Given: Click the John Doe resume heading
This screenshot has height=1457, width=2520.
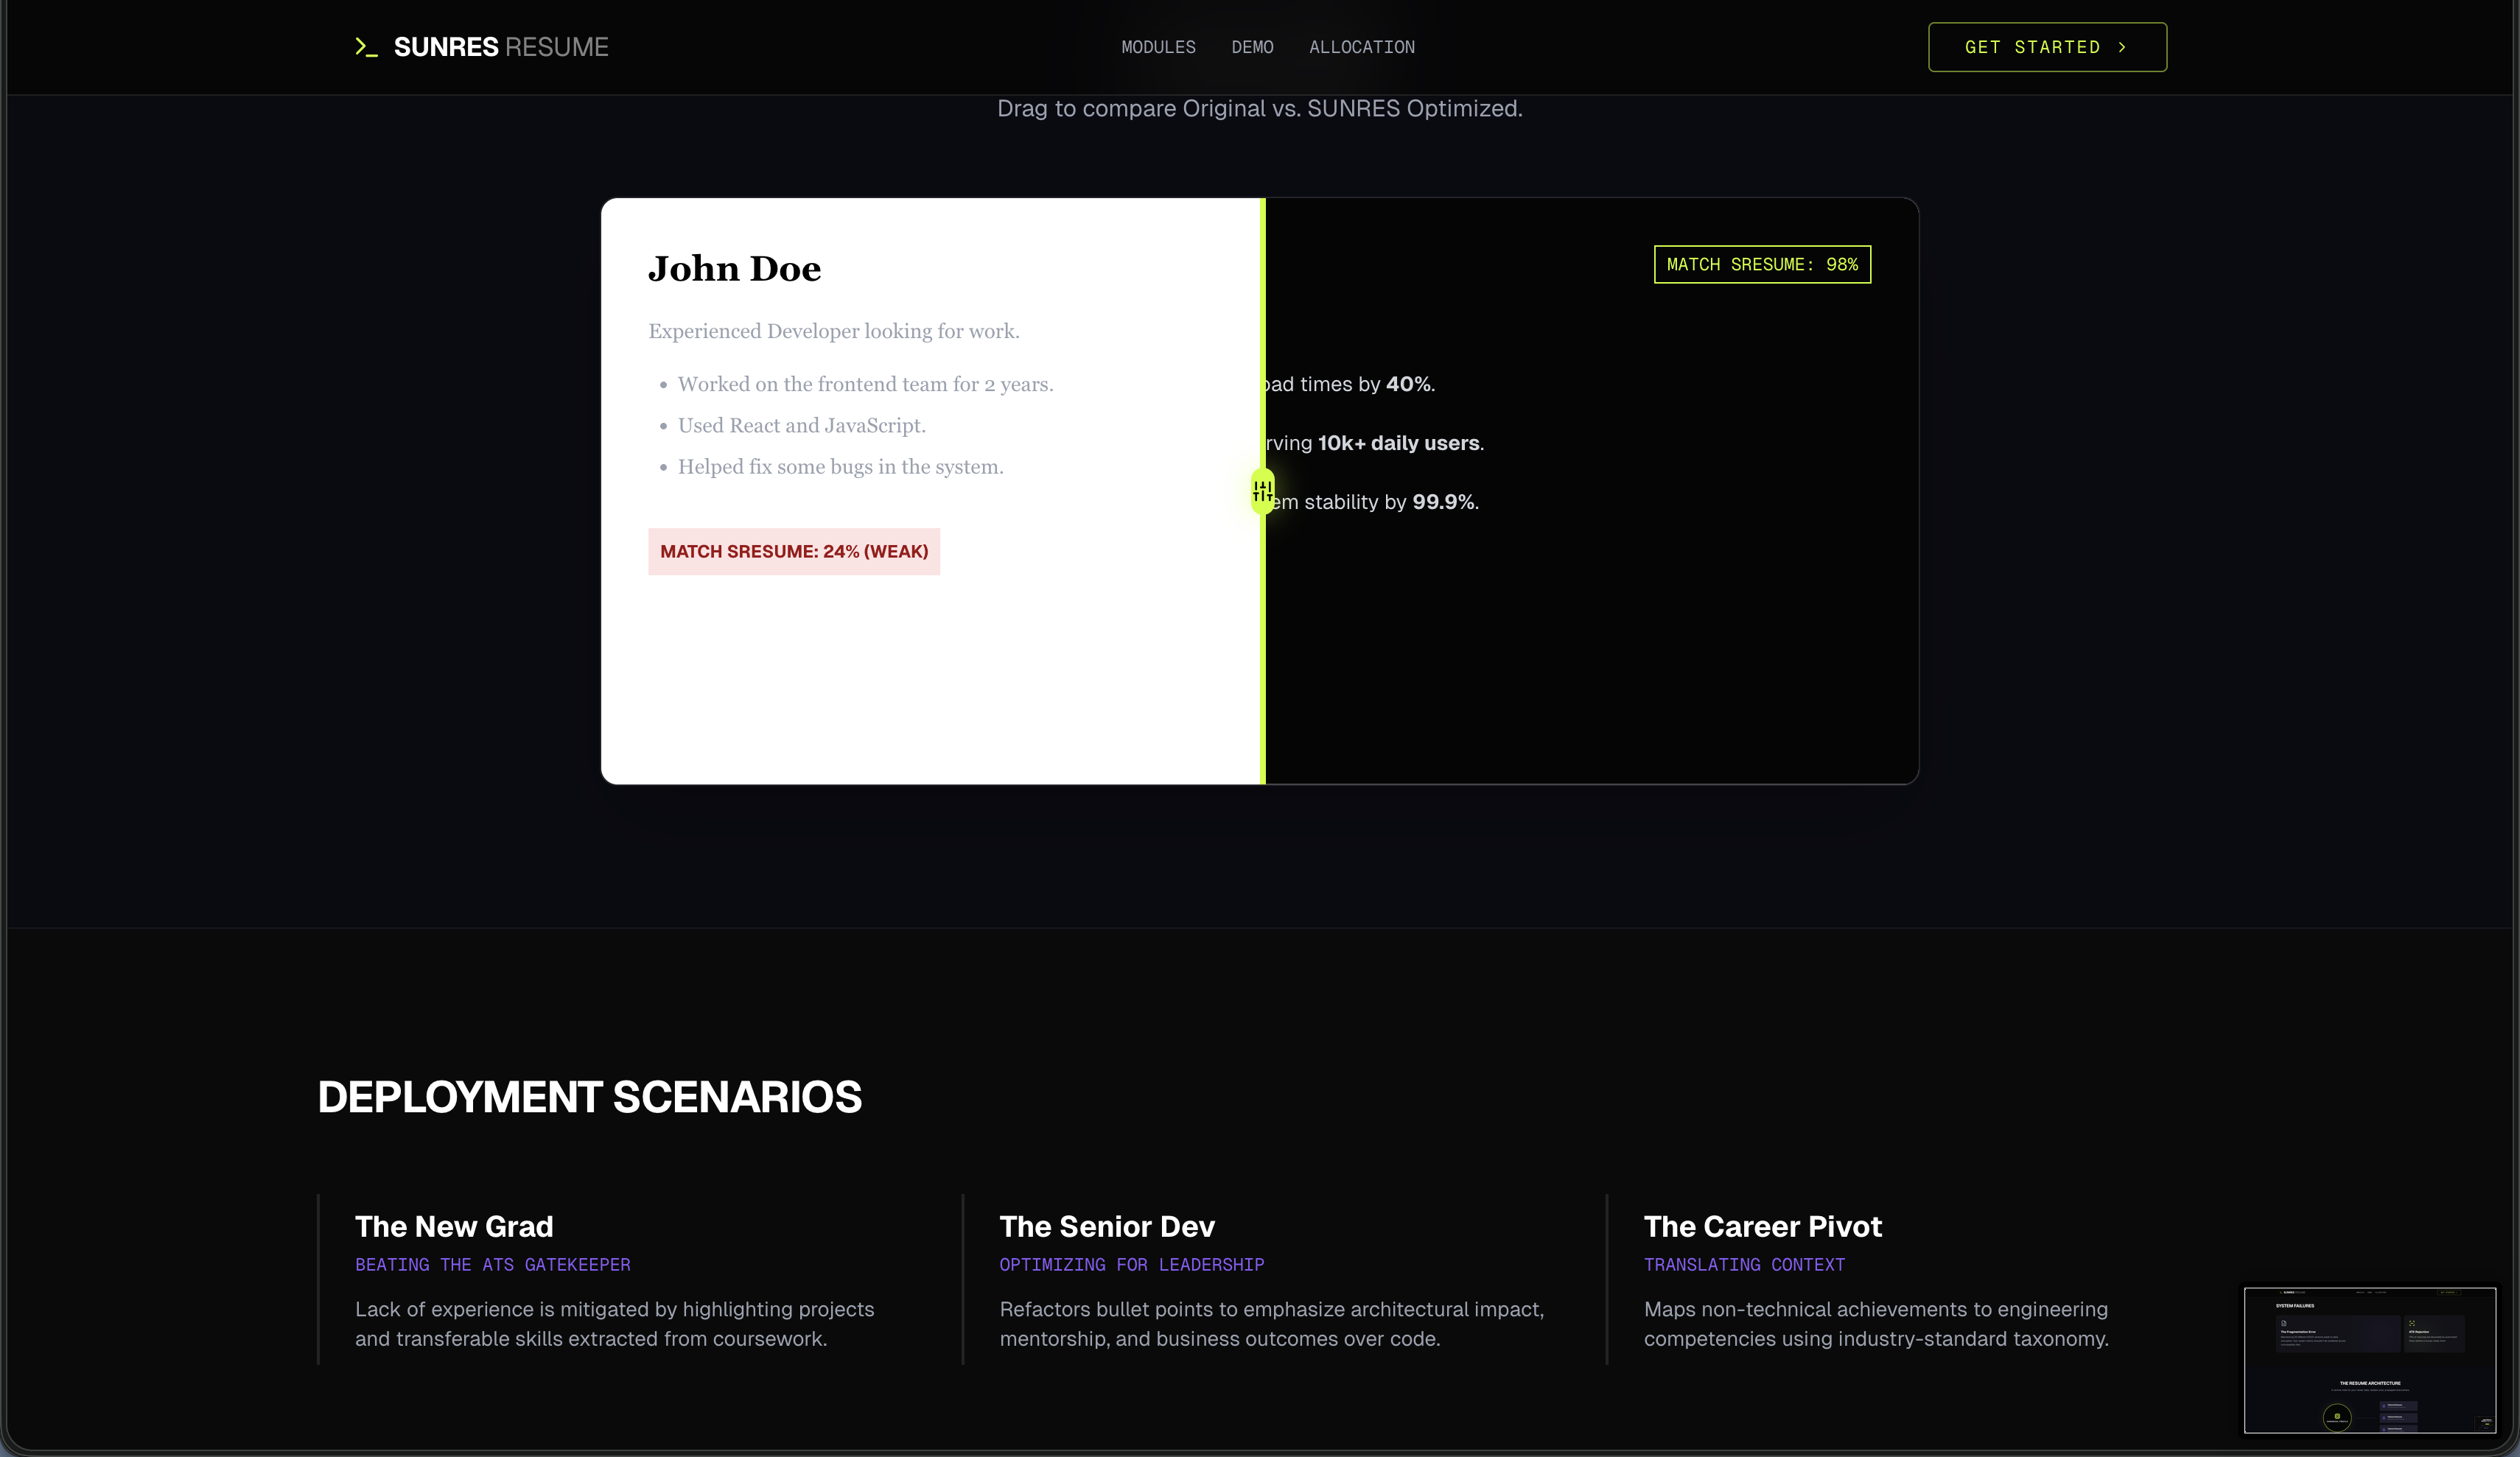Looking at the screenshot, I should [734, 269].
